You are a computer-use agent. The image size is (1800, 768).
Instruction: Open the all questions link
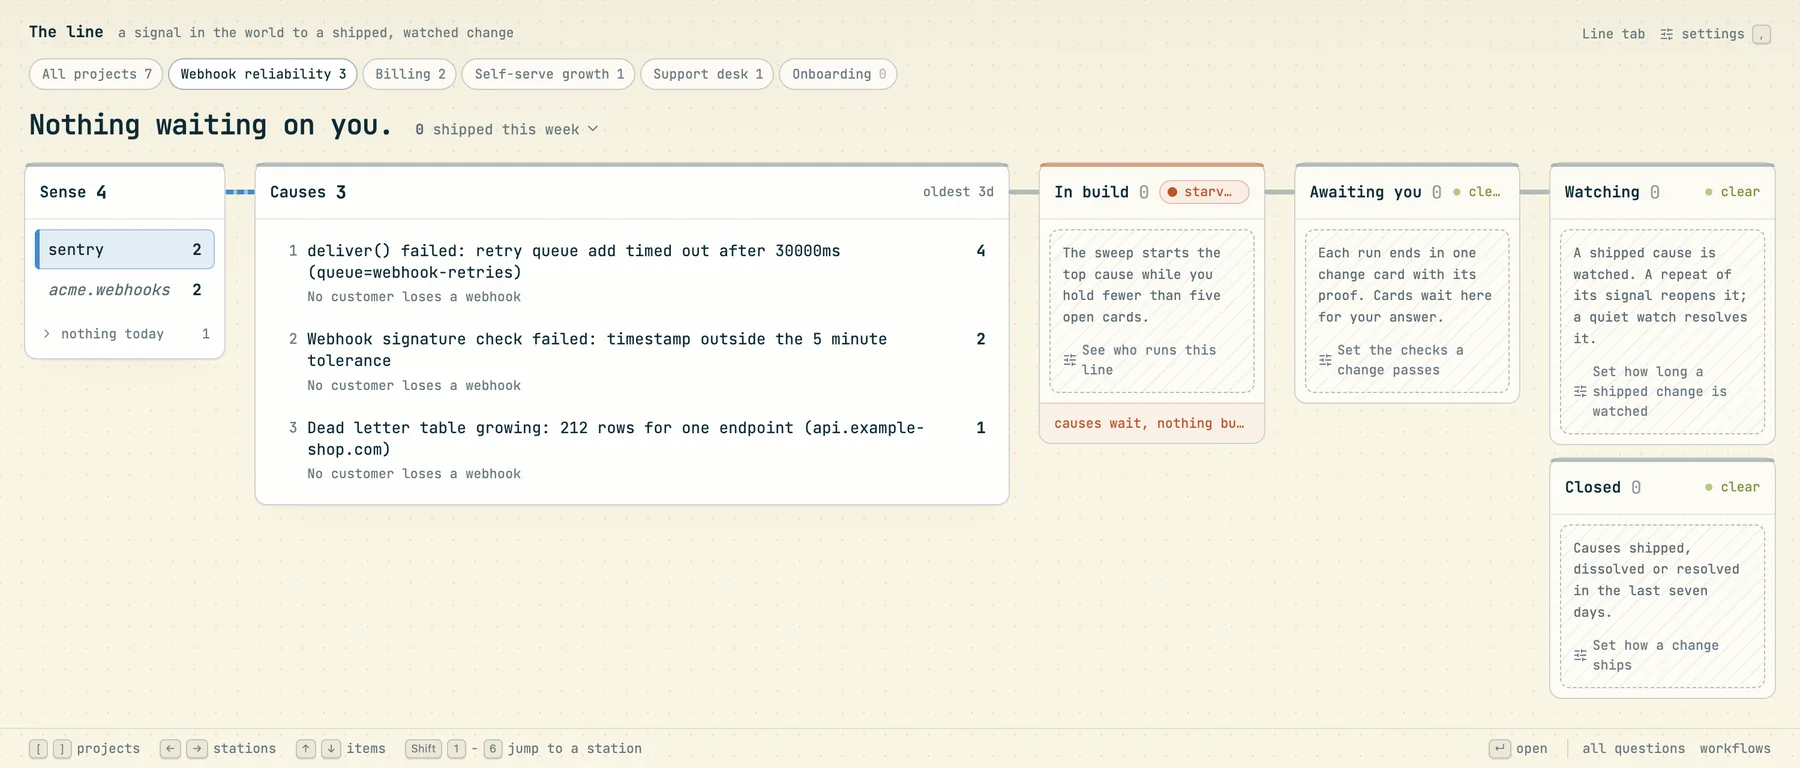(x=1633, y=749)
